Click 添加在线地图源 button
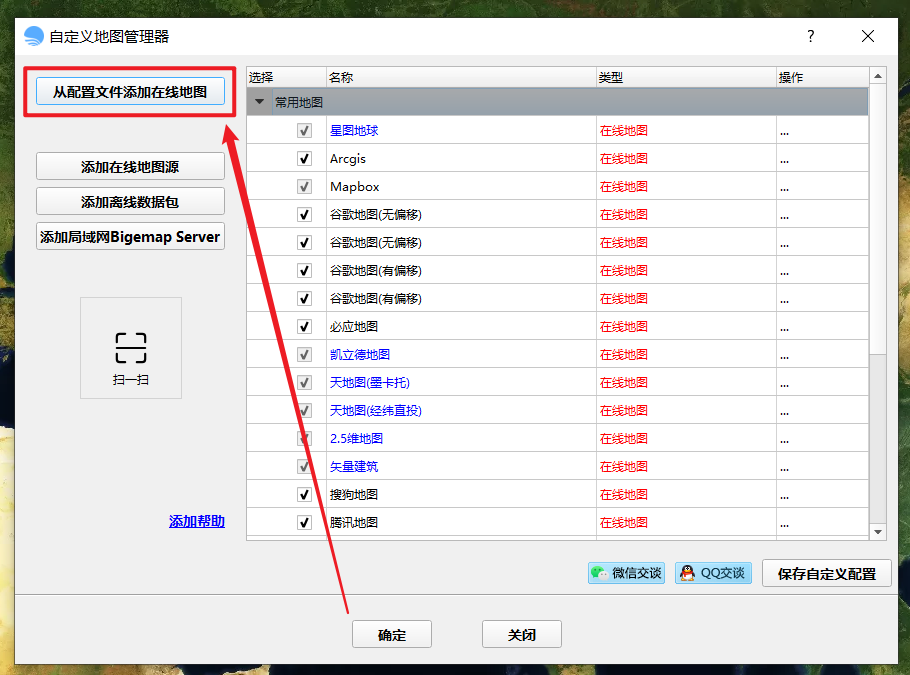This screenshot has width=910, height=675. coord(130,167)
